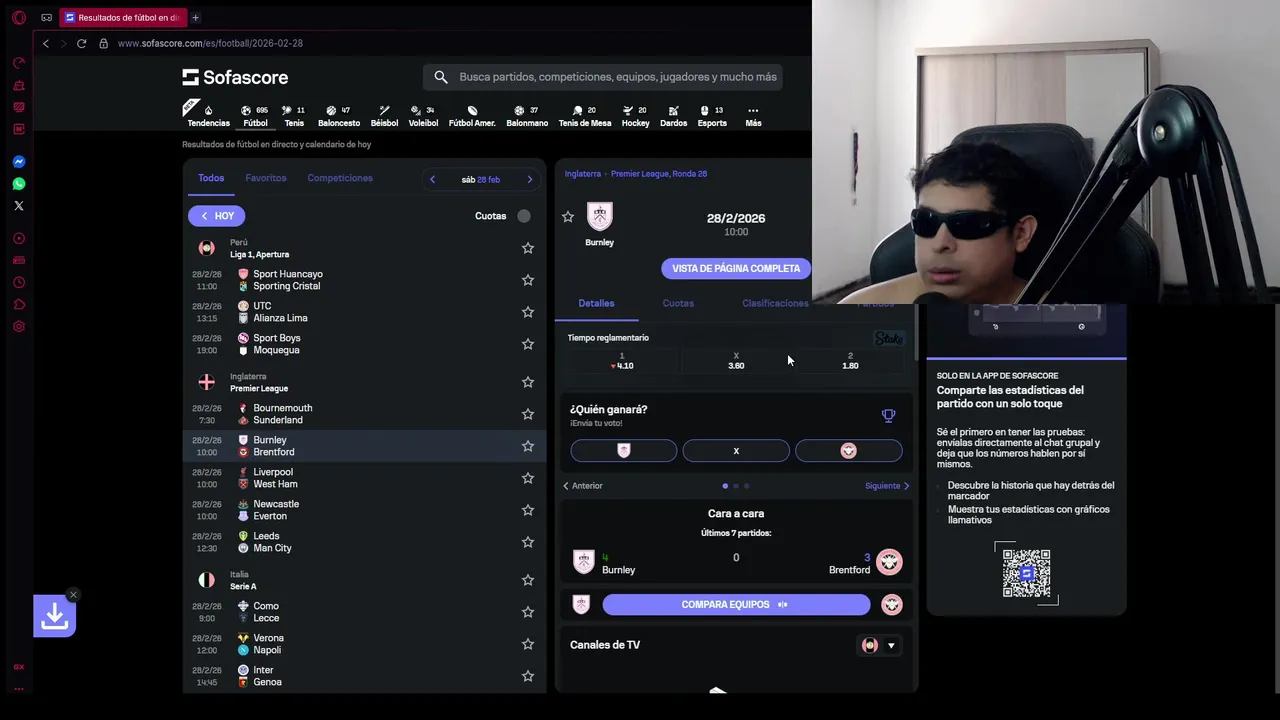Open the Detalles tab
This screenshot has width=1280, height=720.
(596, 303)
